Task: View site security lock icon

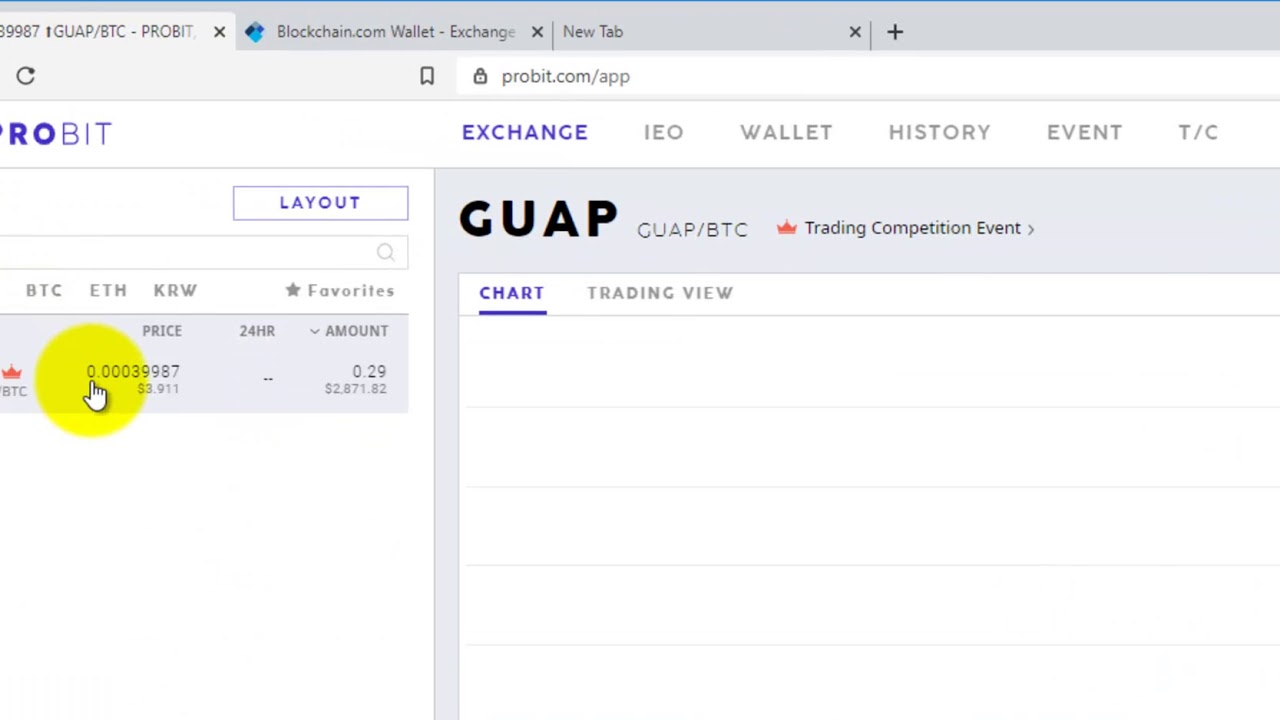Action: tap(480, 76)
